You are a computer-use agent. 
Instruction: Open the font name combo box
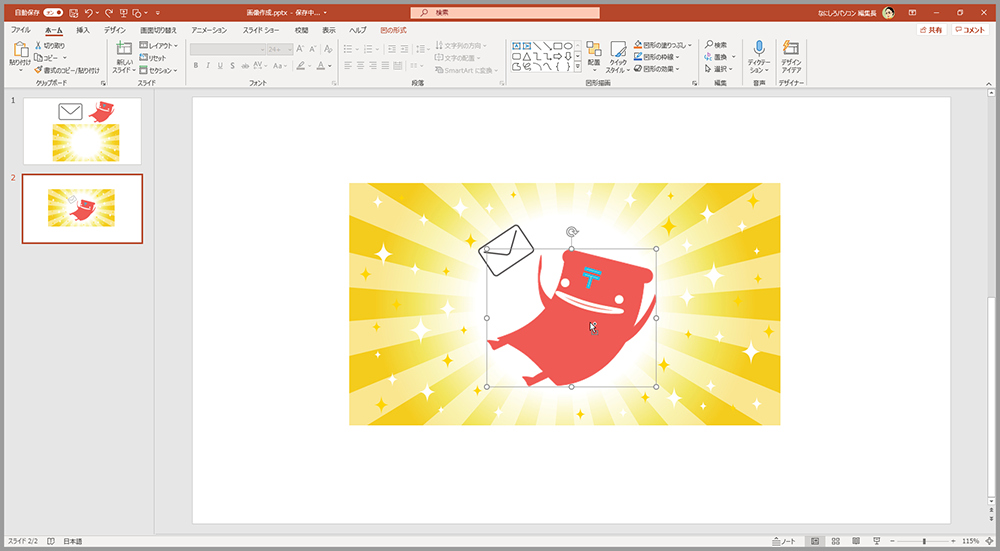coord(228,49)
